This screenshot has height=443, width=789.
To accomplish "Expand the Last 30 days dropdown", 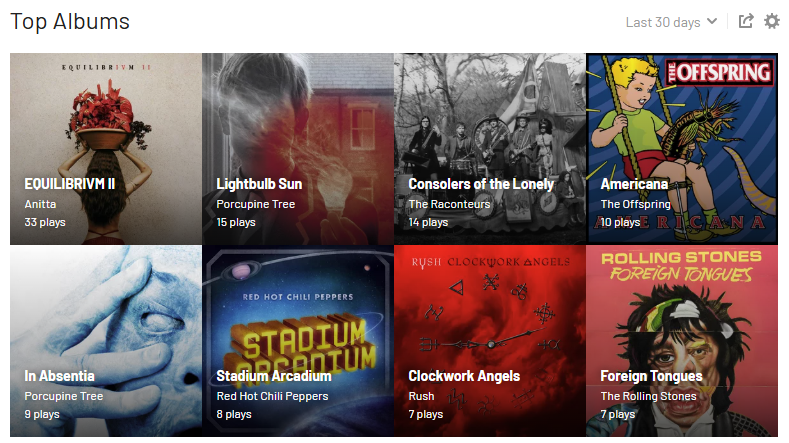I will coord(671,22).
